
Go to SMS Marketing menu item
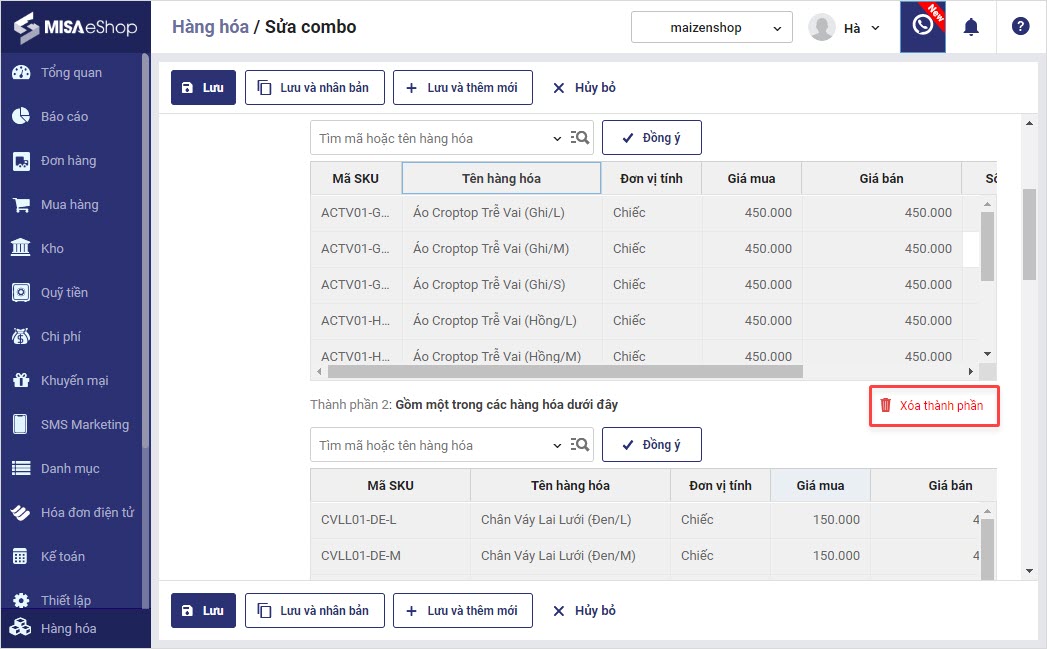[84, 425]
